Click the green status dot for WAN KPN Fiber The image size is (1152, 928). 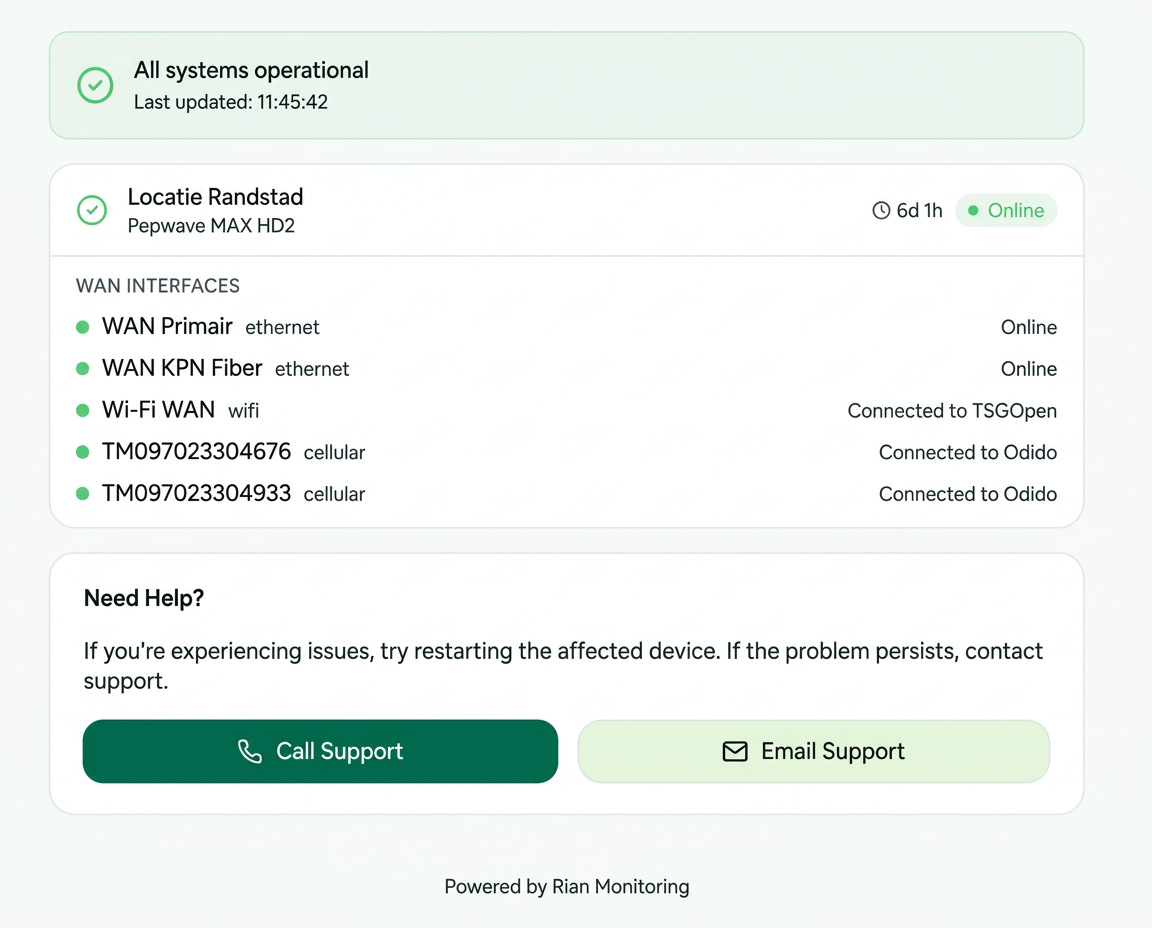(x=83, y=368)
